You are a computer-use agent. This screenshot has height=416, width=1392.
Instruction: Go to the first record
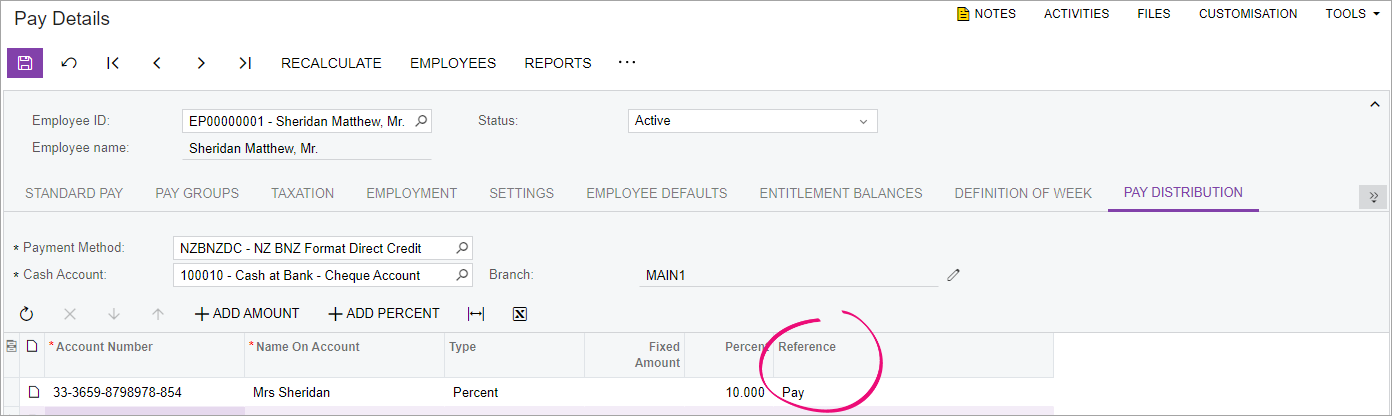coord(113,63)
